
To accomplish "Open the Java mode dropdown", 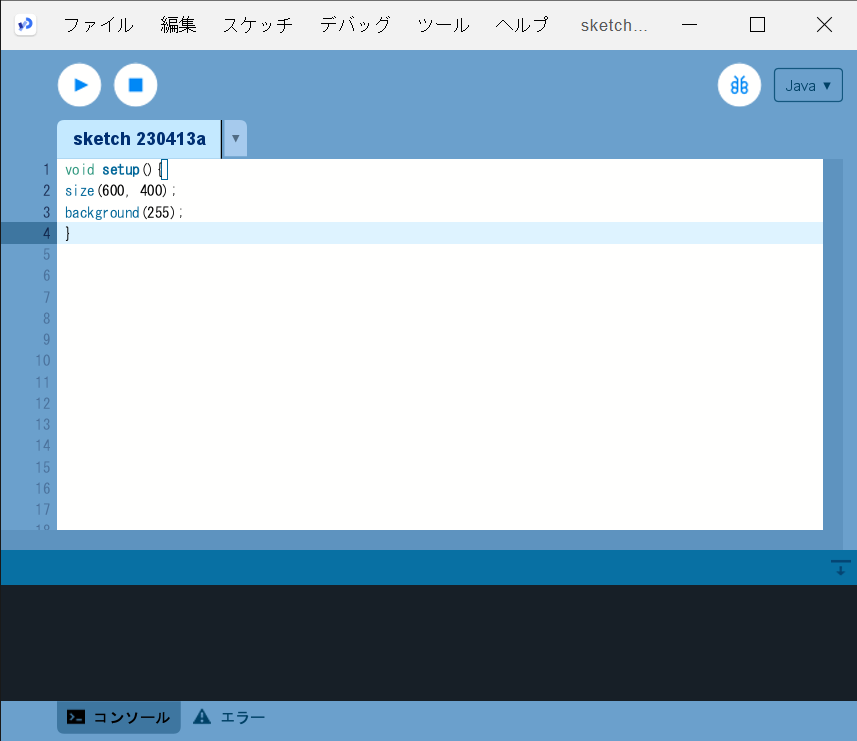I will [808, 85].
